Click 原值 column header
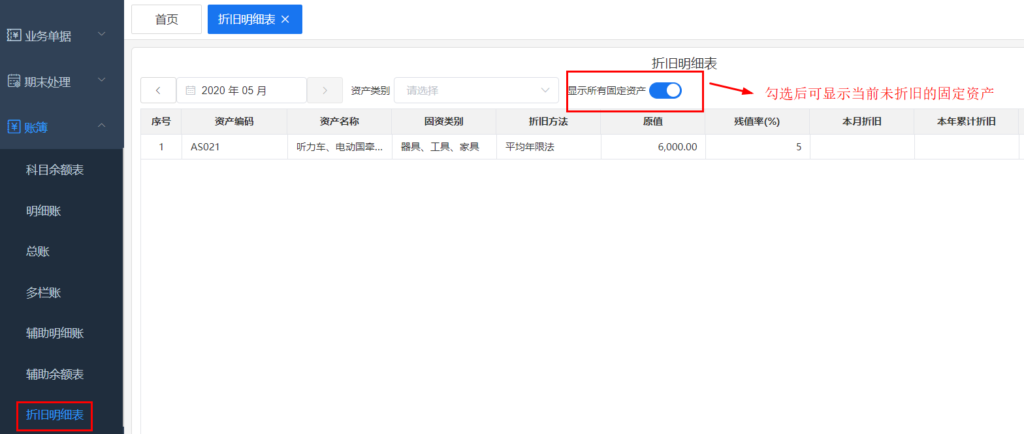 click(x=653, y=121)
